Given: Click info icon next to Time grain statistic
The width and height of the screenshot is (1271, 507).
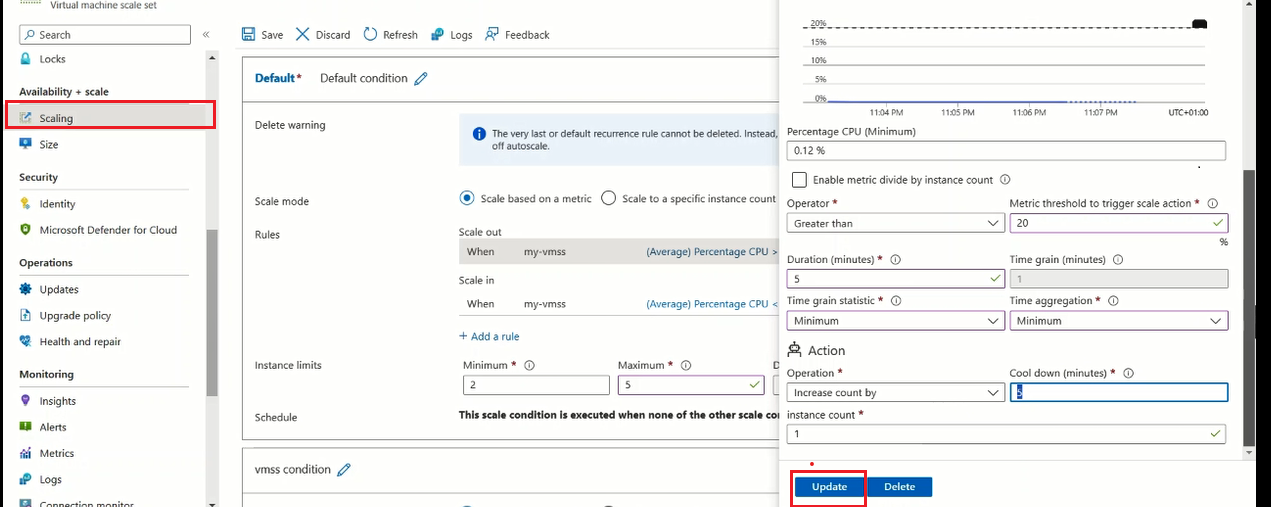Looking at the screenshot, I should pos(895,300).
